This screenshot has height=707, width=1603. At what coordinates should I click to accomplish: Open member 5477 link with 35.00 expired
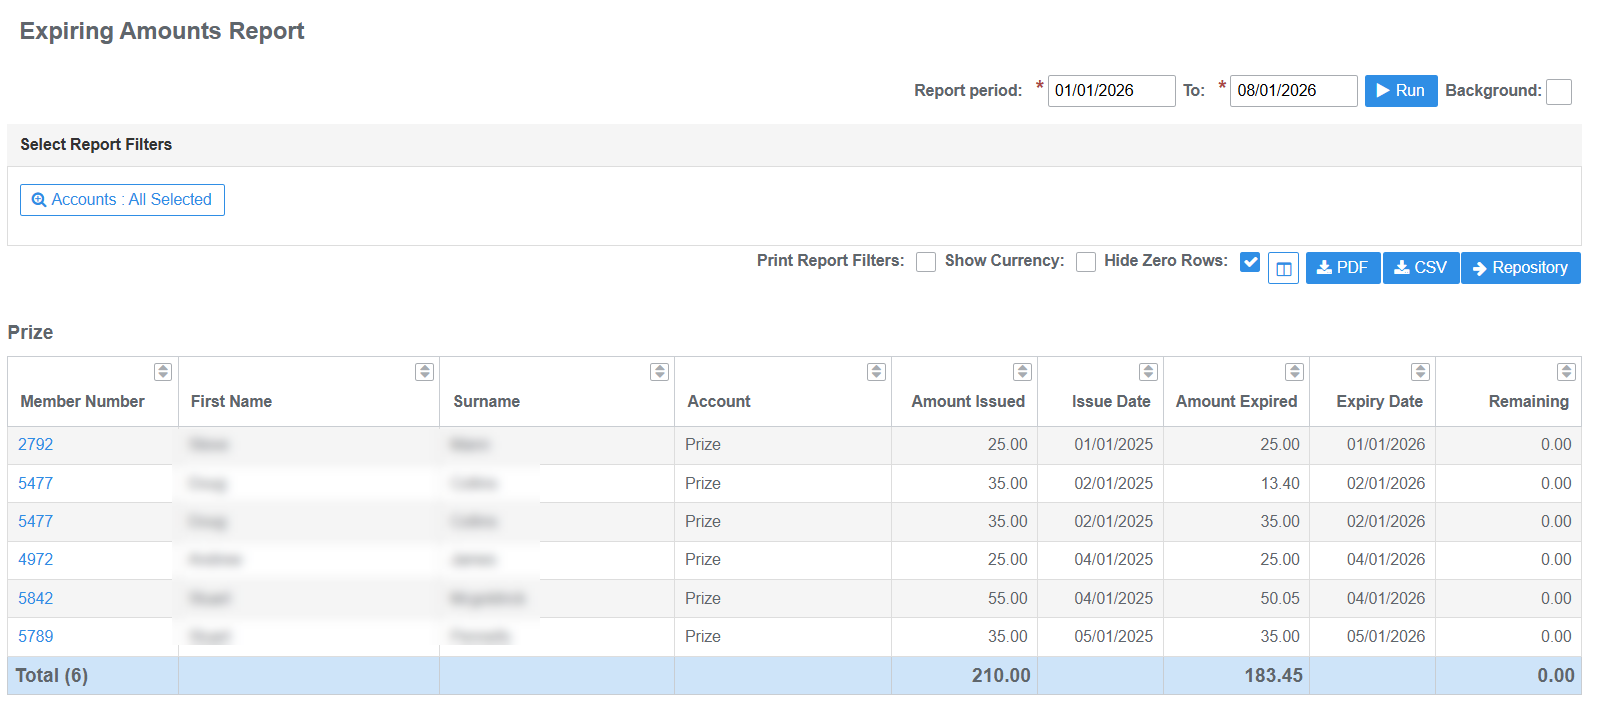36,522
